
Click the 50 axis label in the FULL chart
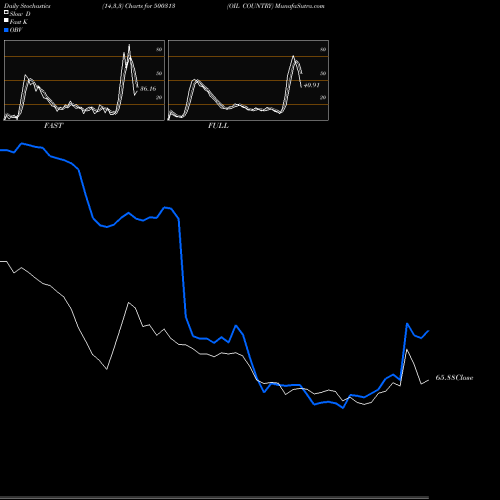click(x=323, y=73)
